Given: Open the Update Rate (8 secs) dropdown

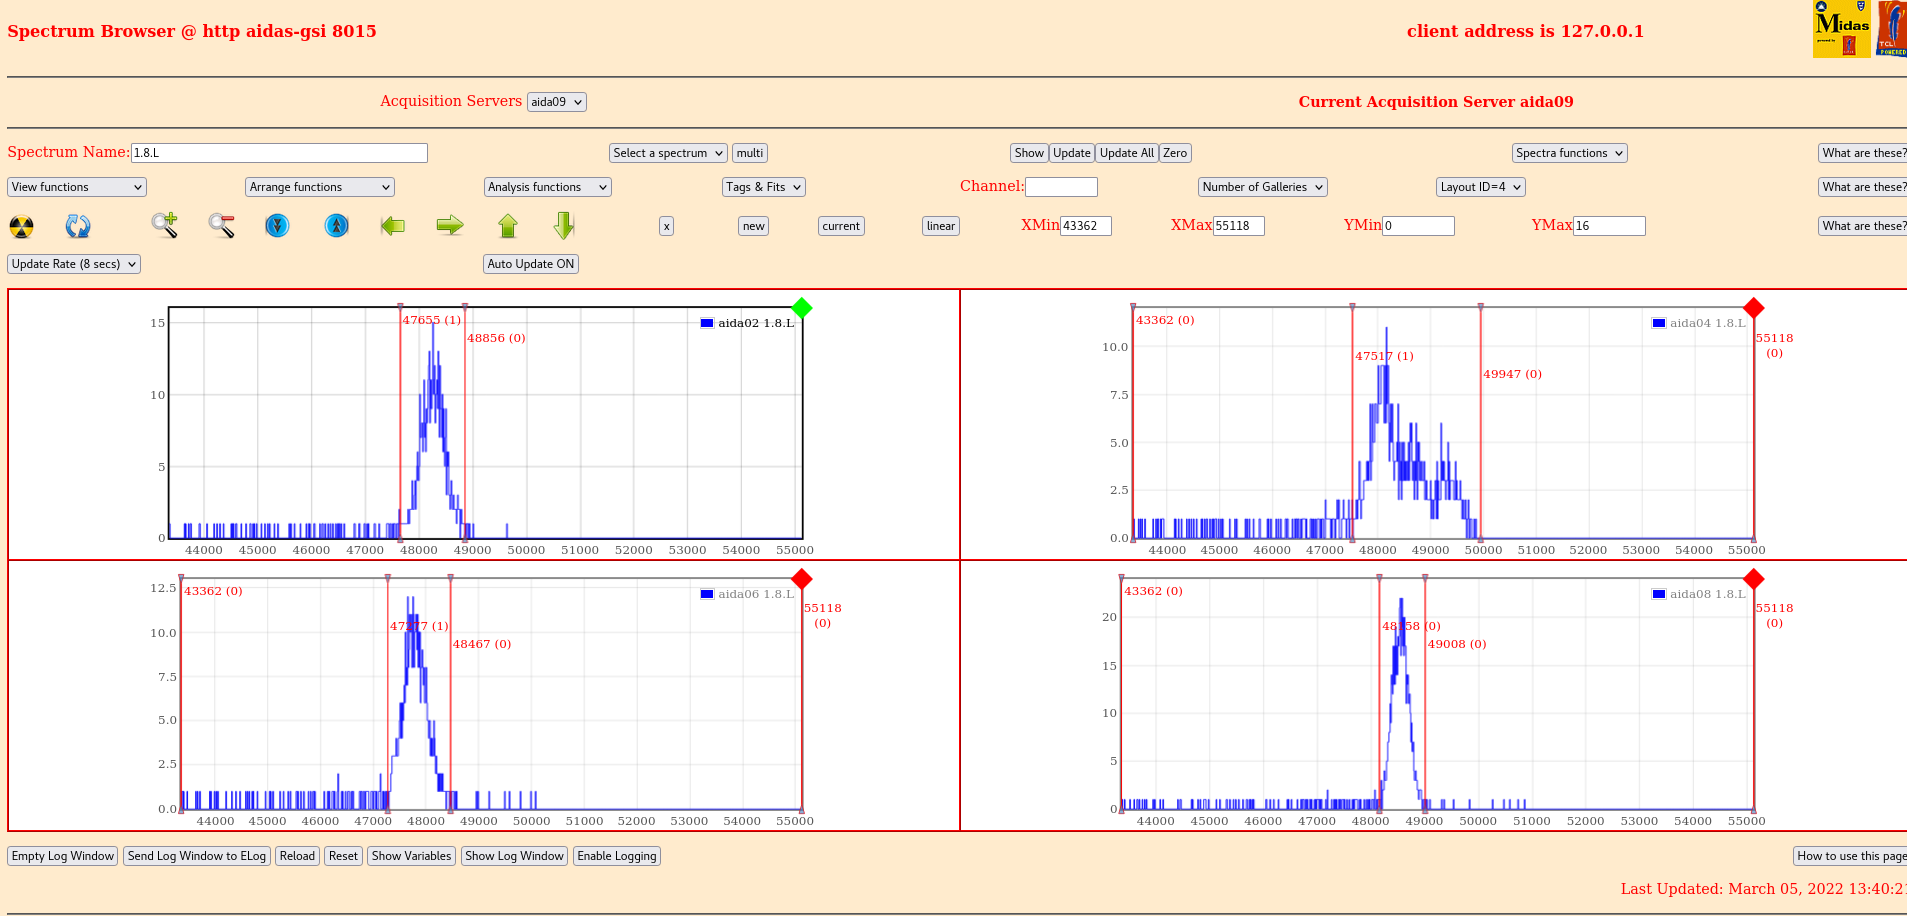Looking at the screenshot, I should [74, 264].
